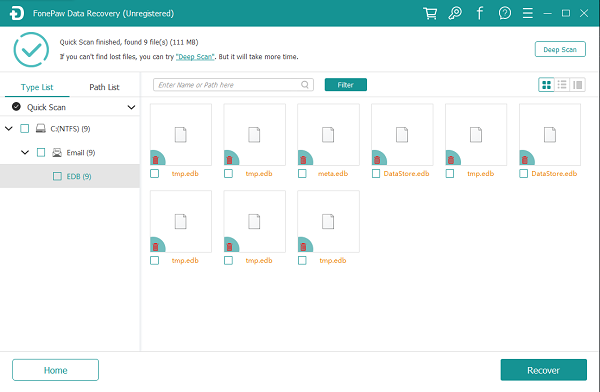Click the meta.edb file name

tap(333, 174)
